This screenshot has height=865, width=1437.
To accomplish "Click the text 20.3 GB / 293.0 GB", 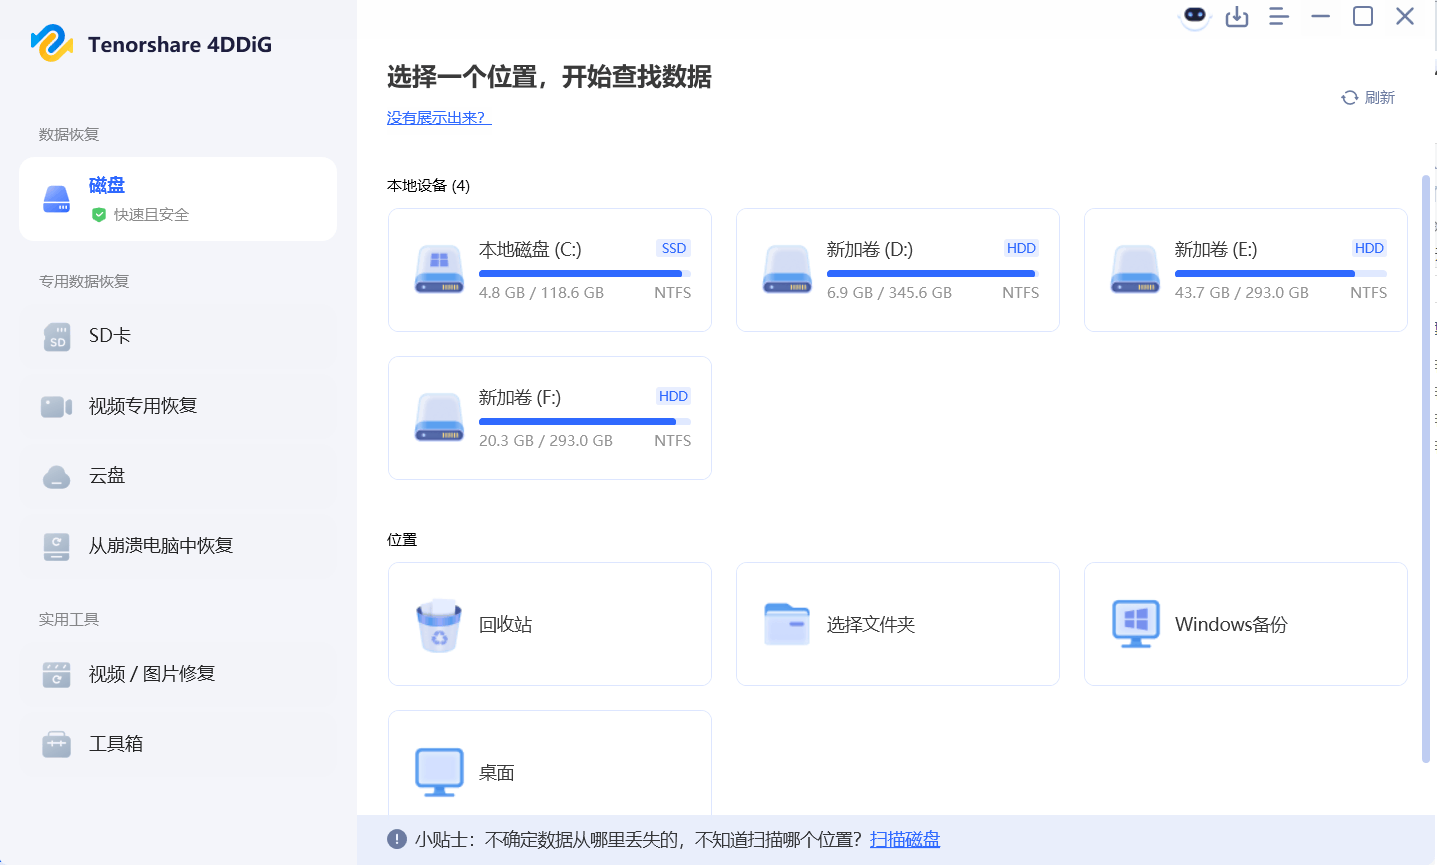I will click(x=546, y=441).
